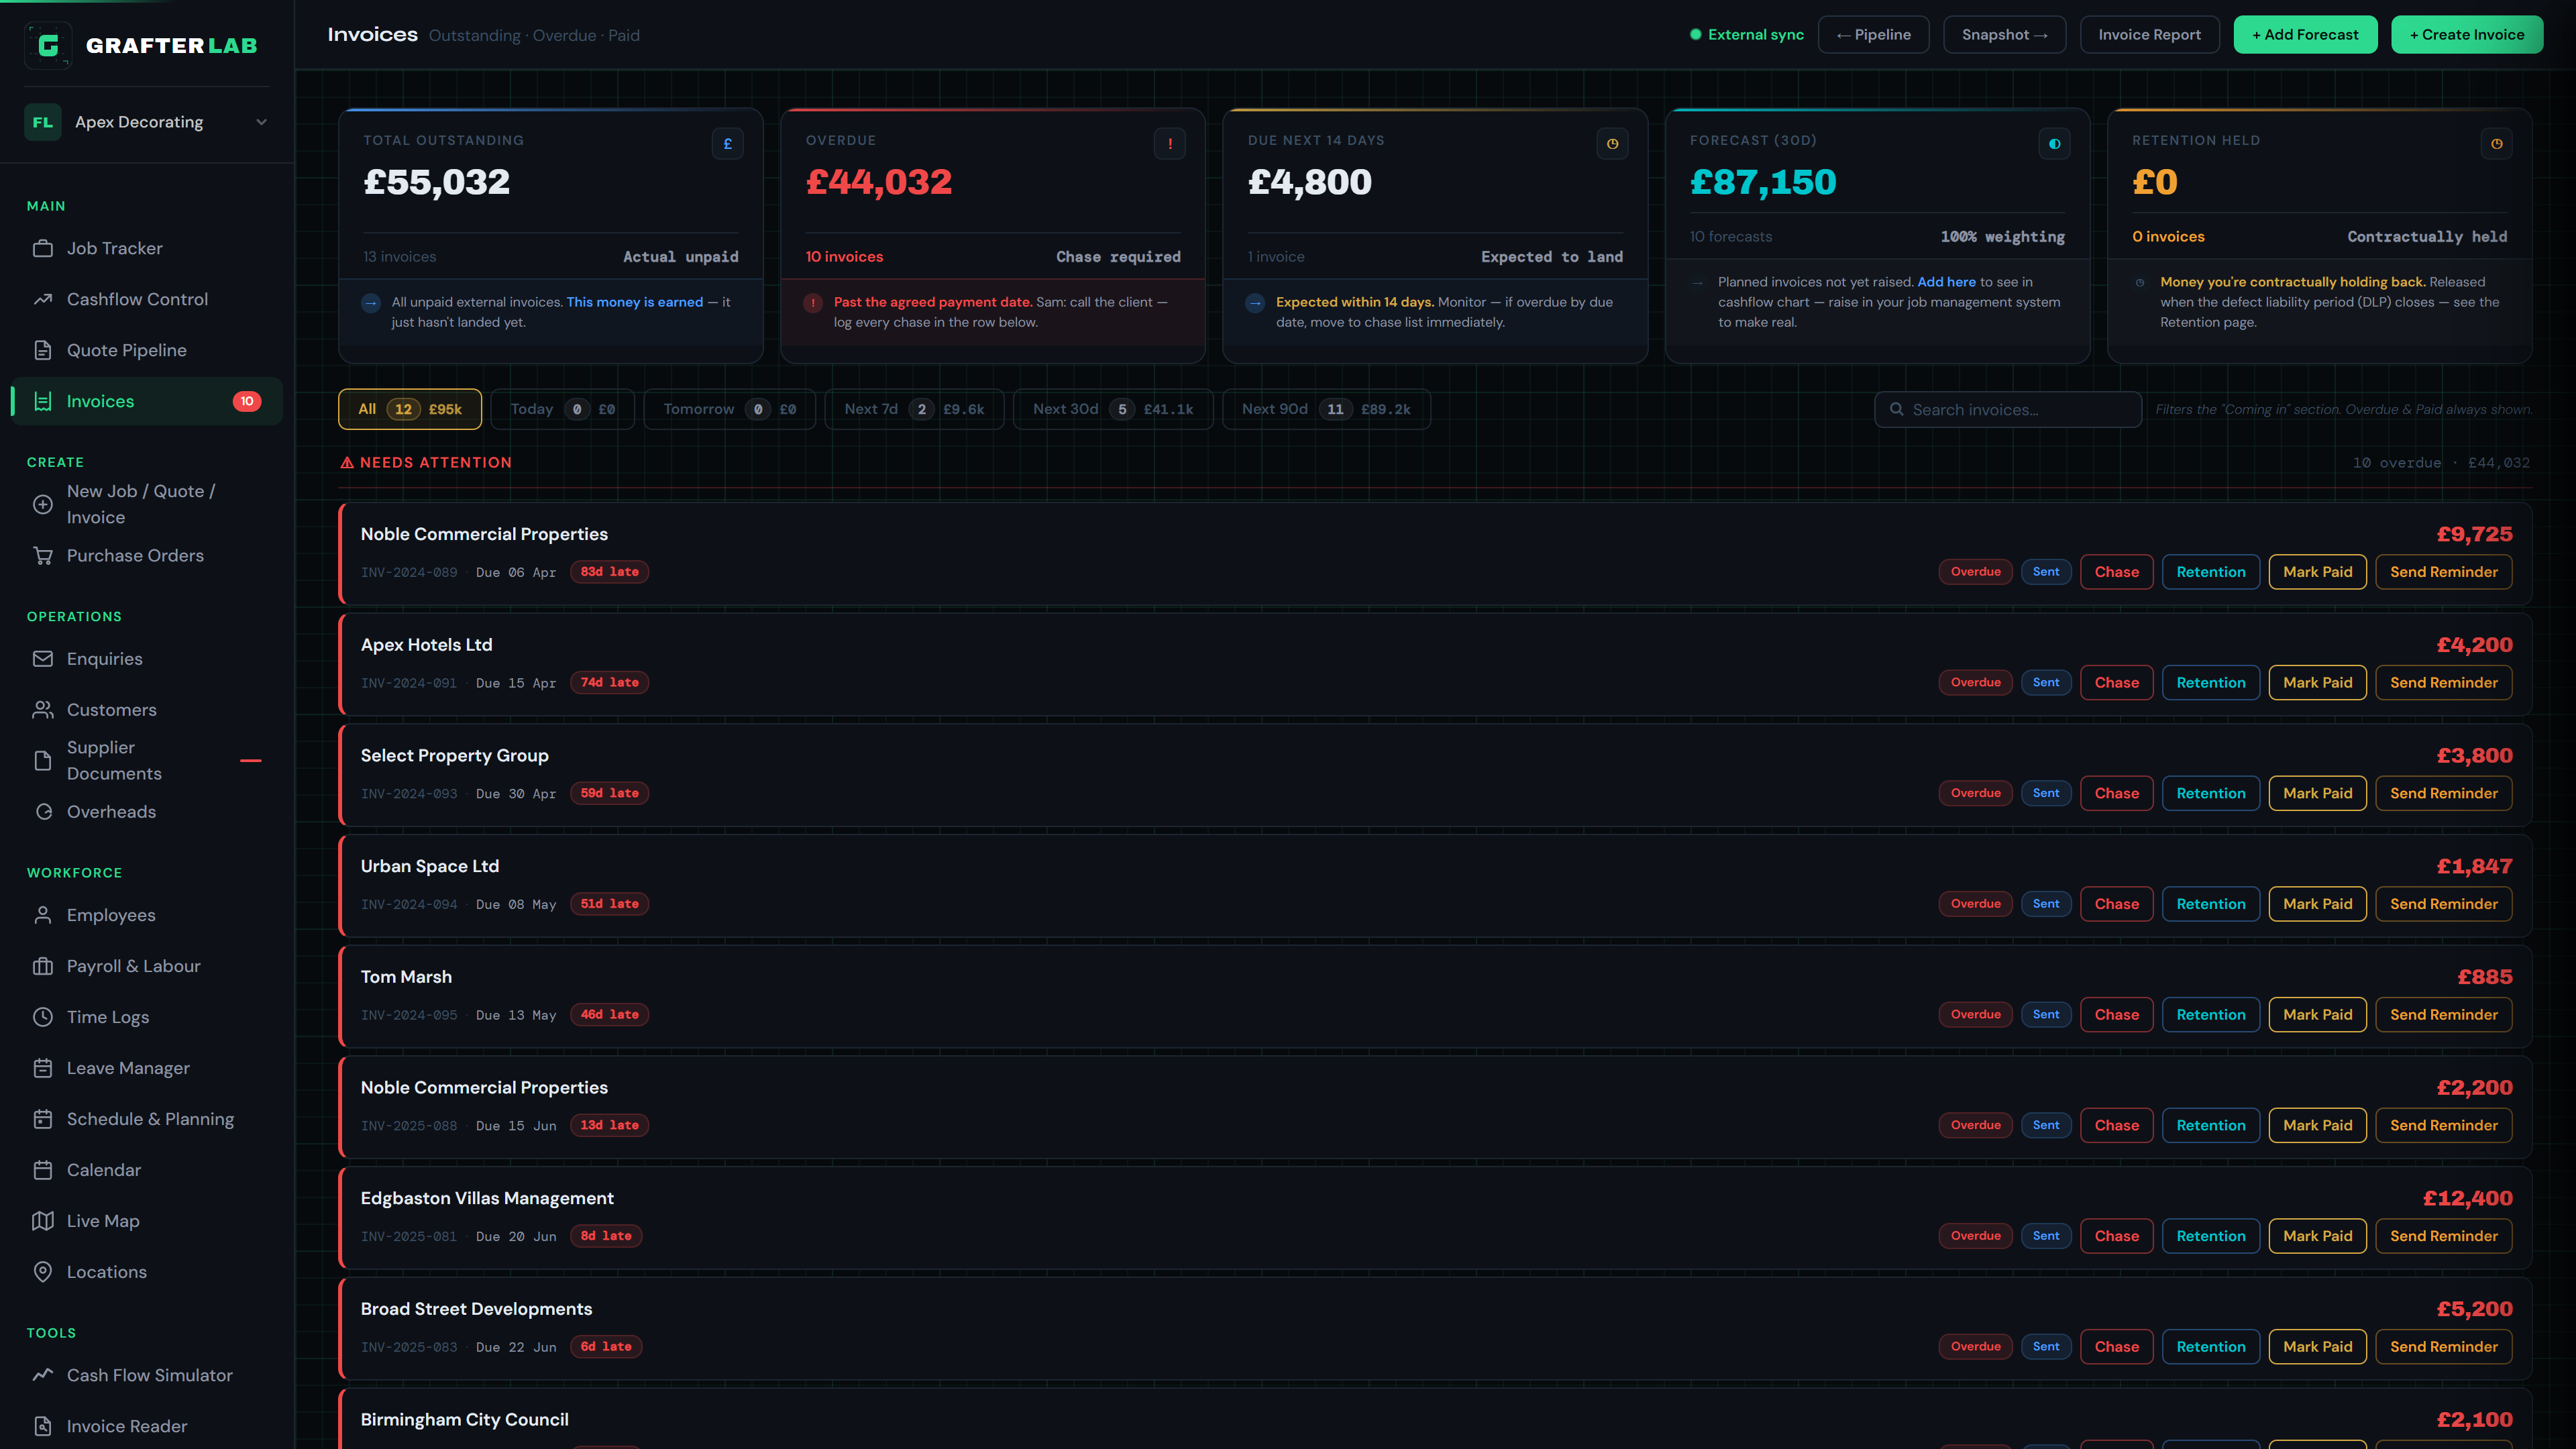The image size is (2576, 1449).
Task: Click 'Add here' link in Forecast card
Action: tap(1946, 282)
